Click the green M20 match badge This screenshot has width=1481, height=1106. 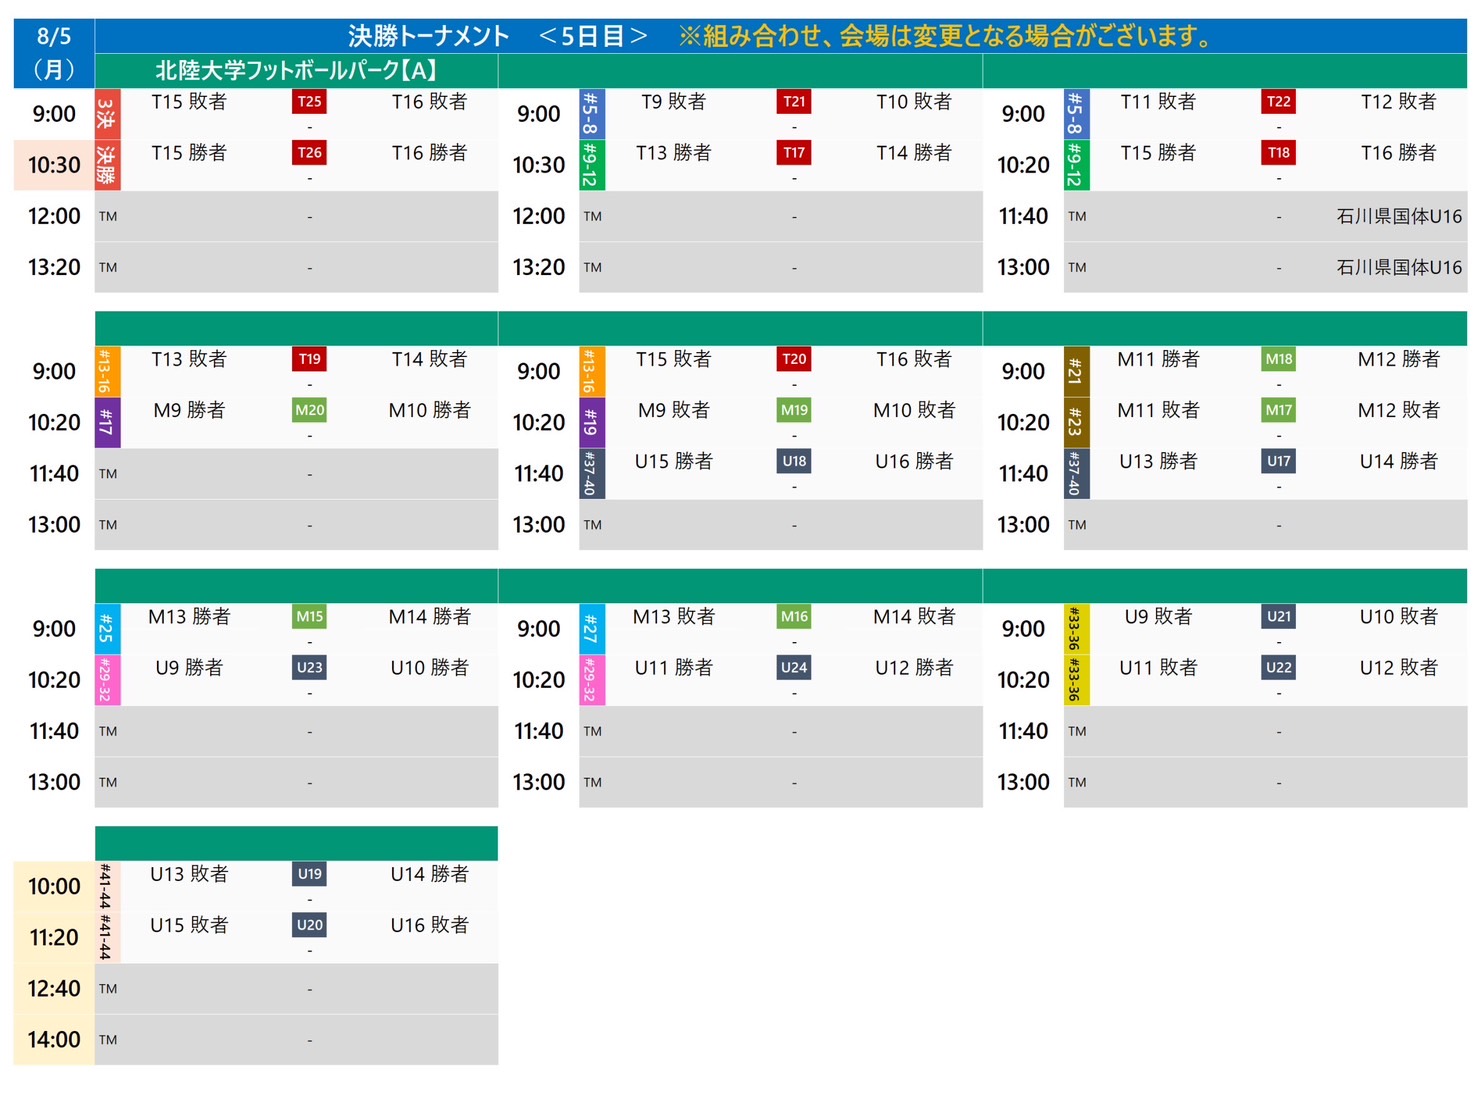coord(309,410)
